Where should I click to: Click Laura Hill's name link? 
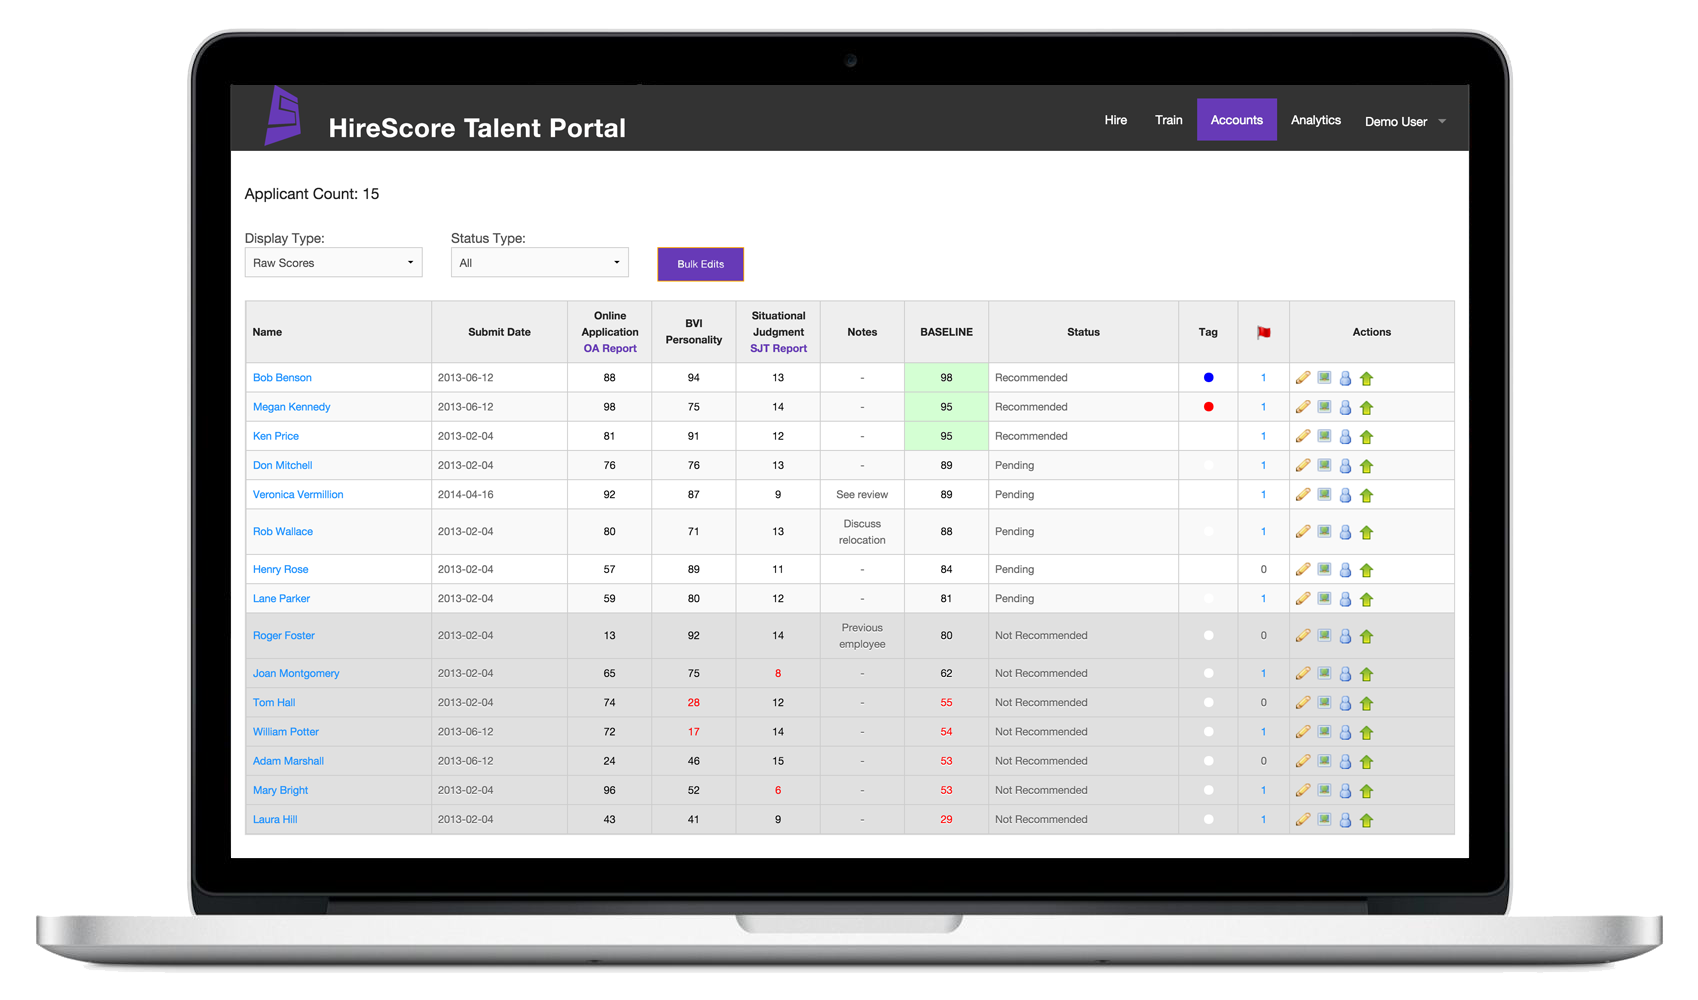[275, 820]
